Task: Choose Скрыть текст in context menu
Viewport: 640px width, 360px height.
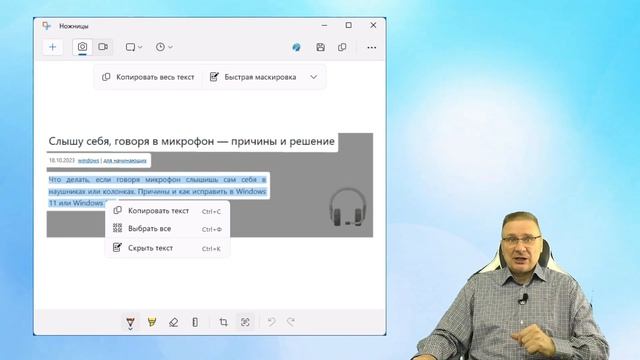Action: (x=167, y=248)
